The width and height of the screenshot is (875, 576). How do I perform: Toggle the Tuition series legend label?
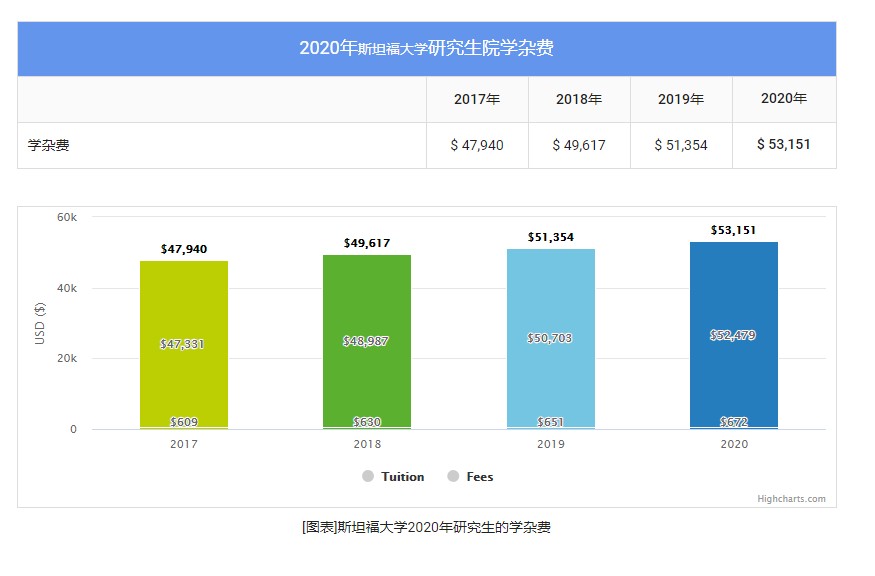[x=402, y=477]
